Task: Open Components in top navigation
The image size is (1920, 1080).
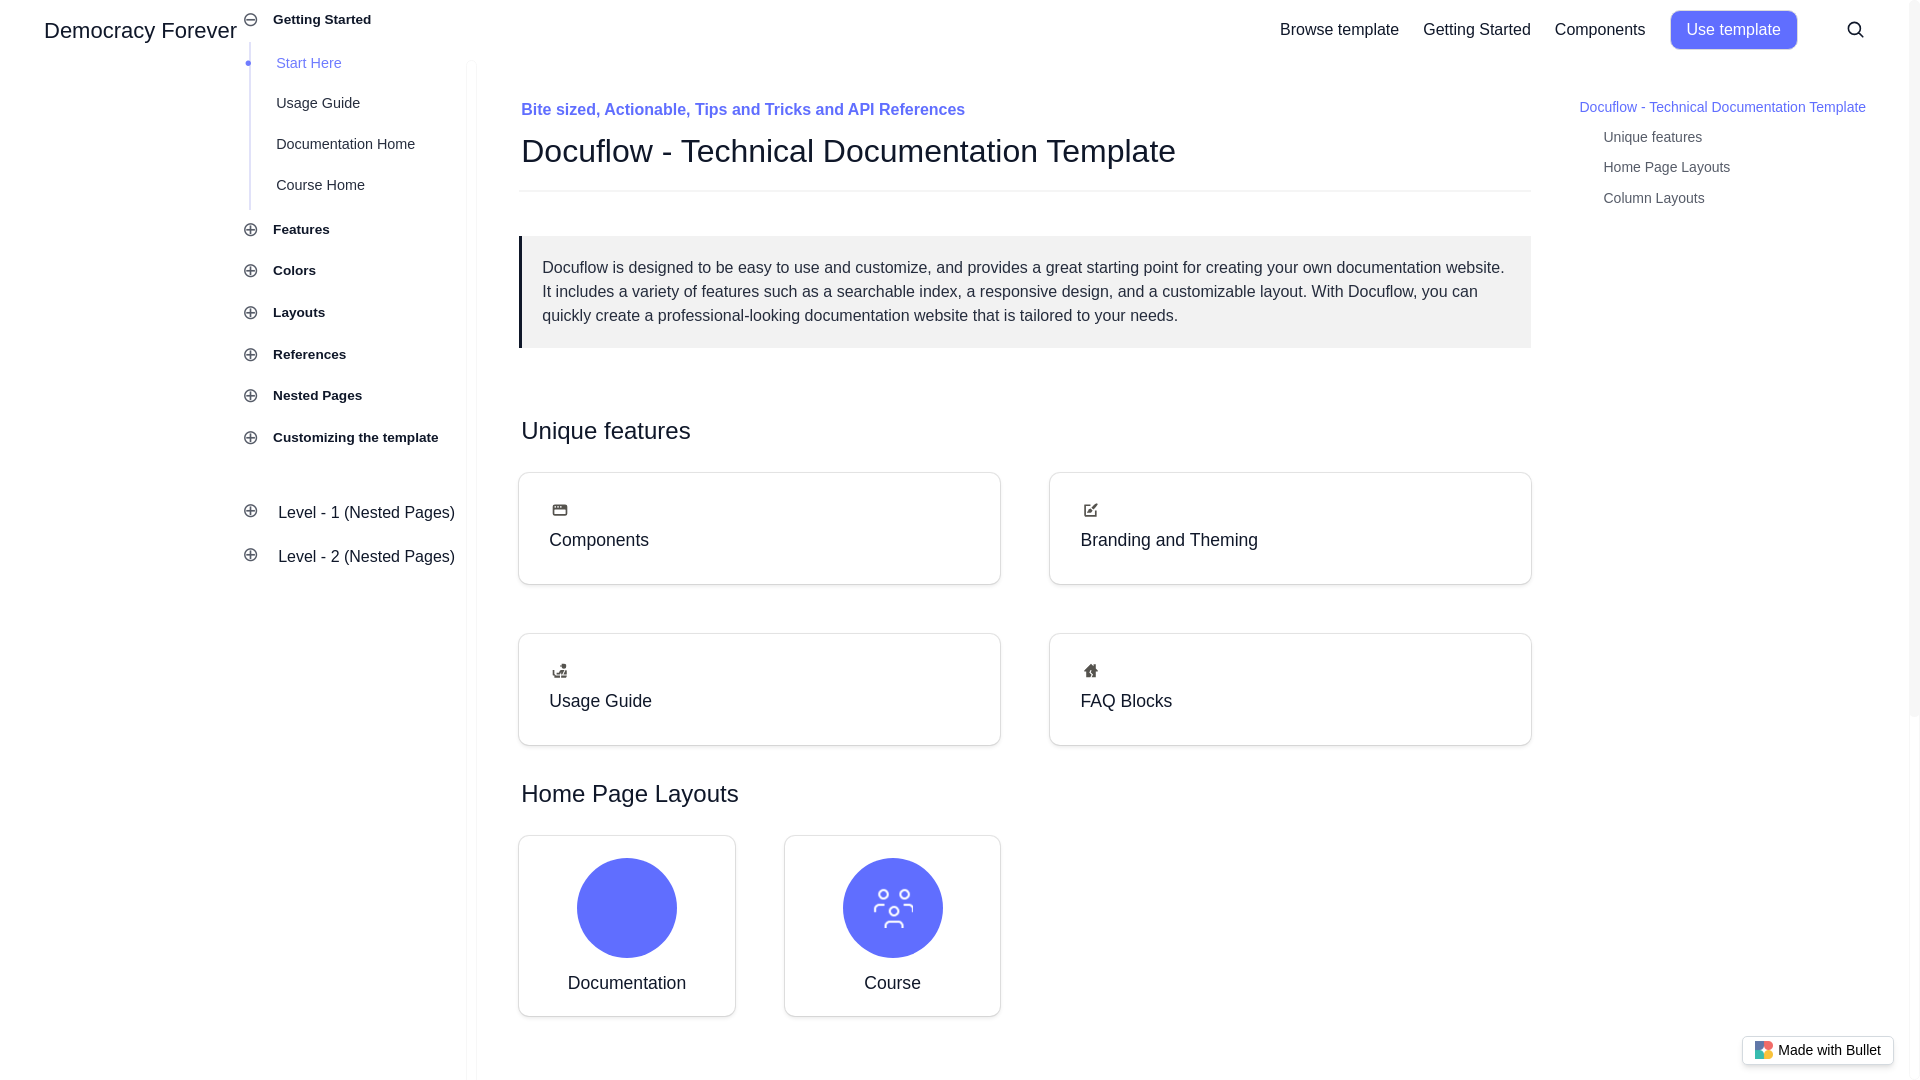Action: click(x=1599, y=30)
